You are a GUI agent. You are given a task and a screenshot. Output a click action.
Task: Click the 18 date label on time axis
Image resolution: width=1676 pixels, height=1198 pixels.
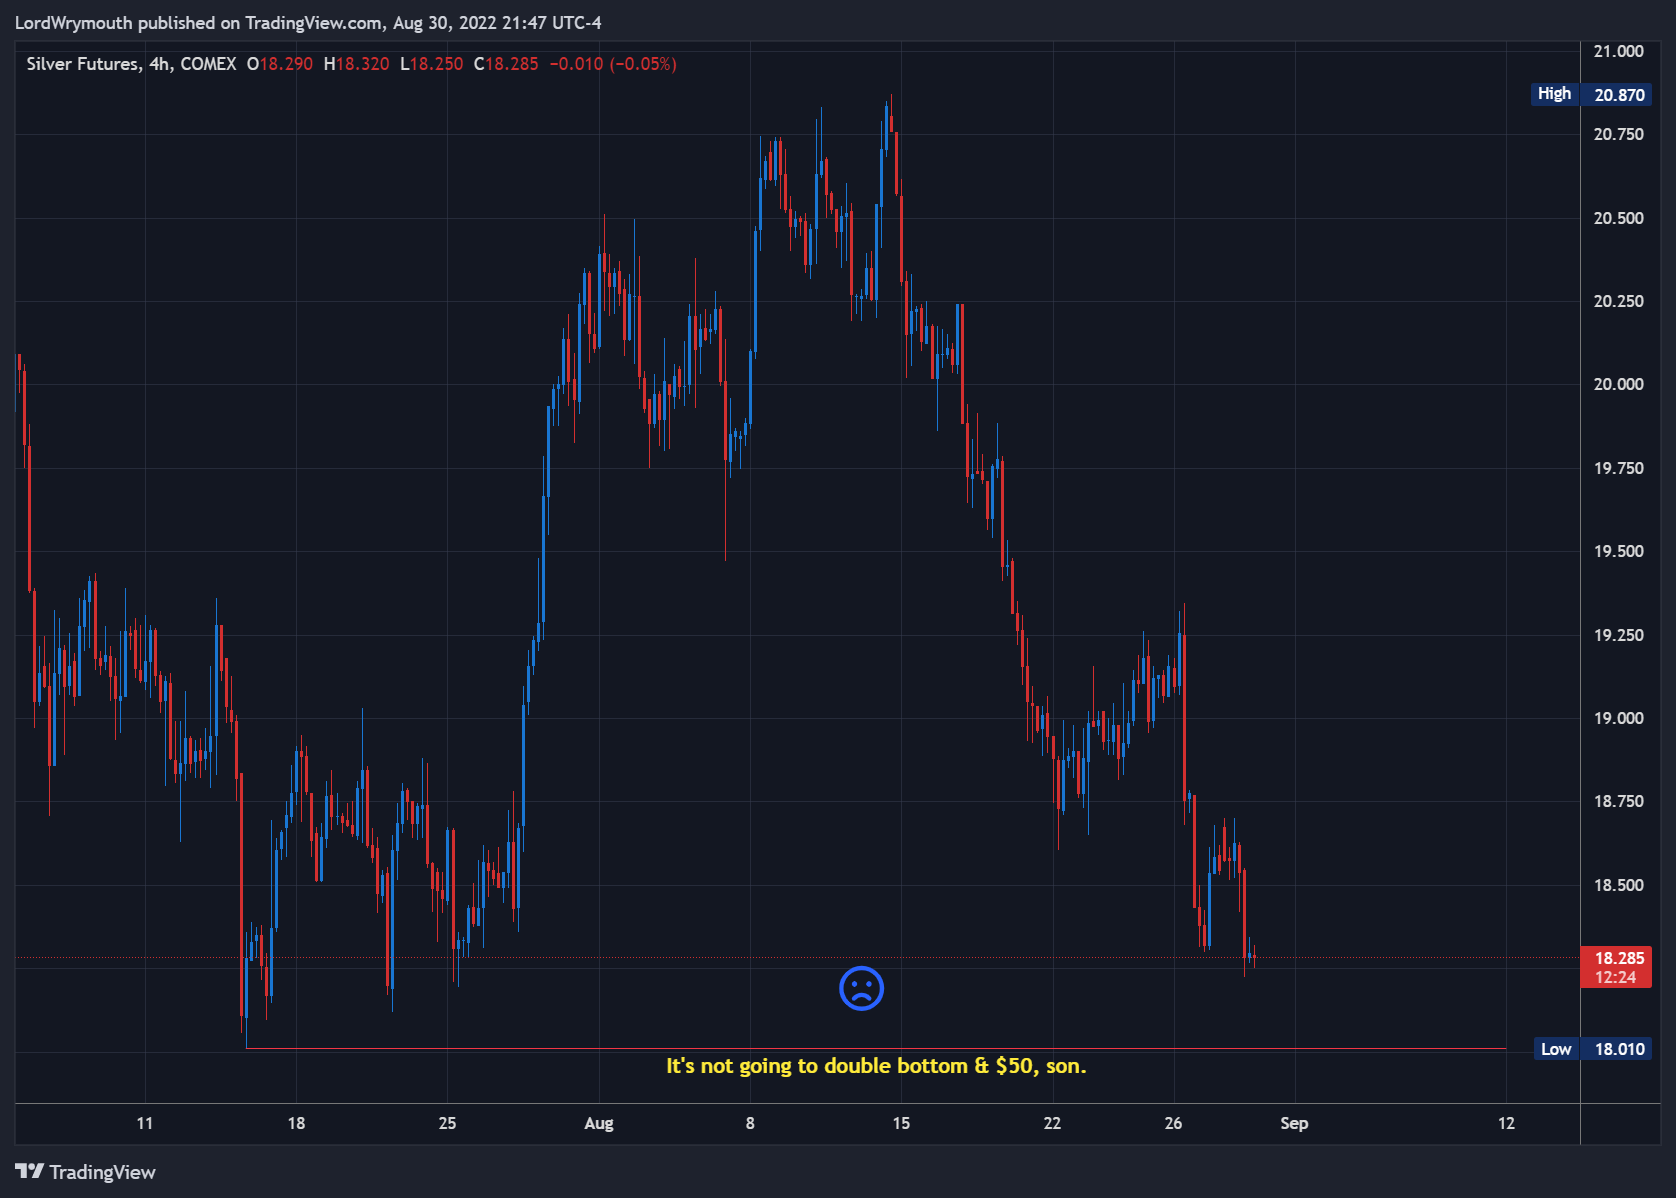(296, 1123)
